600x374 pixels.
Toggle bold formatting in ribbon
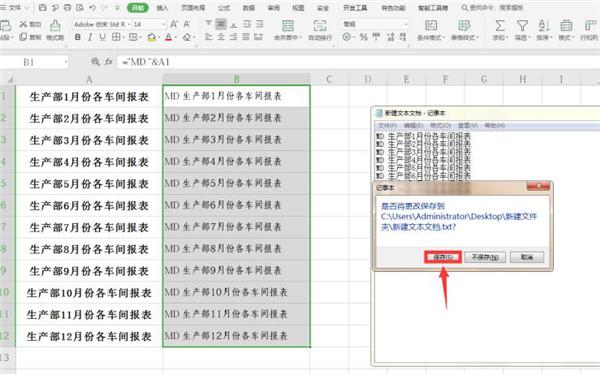point(78,38)
